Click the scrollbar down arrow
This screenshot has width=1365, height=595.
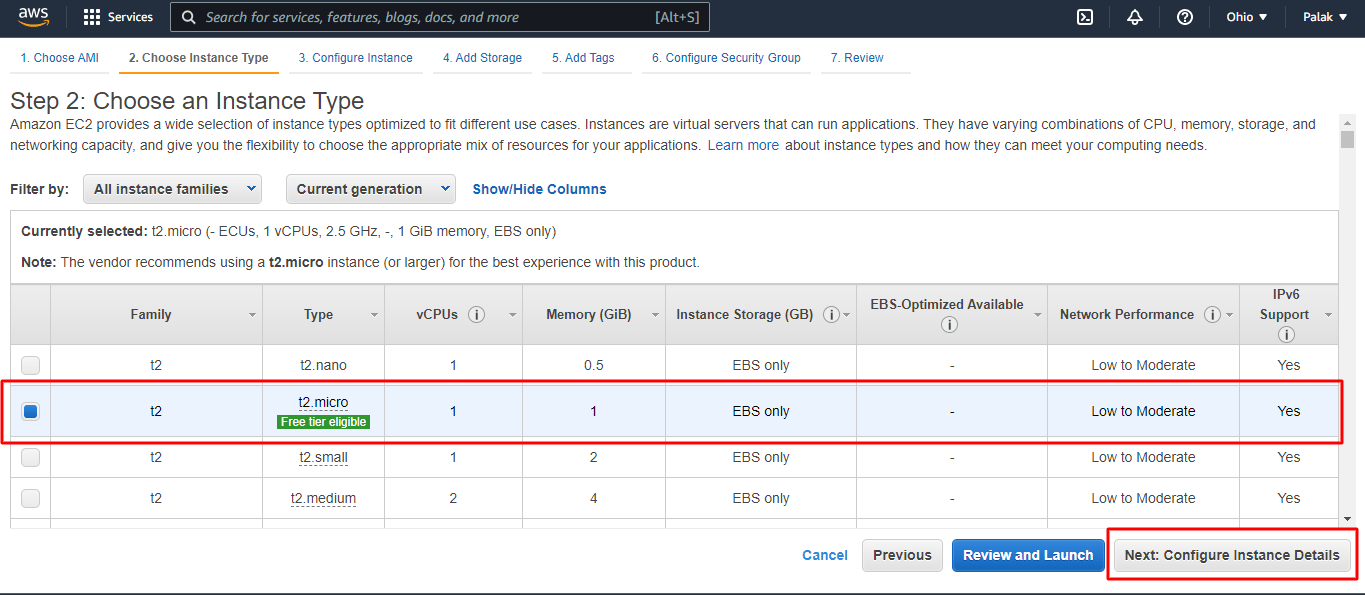coord(1347,518)
